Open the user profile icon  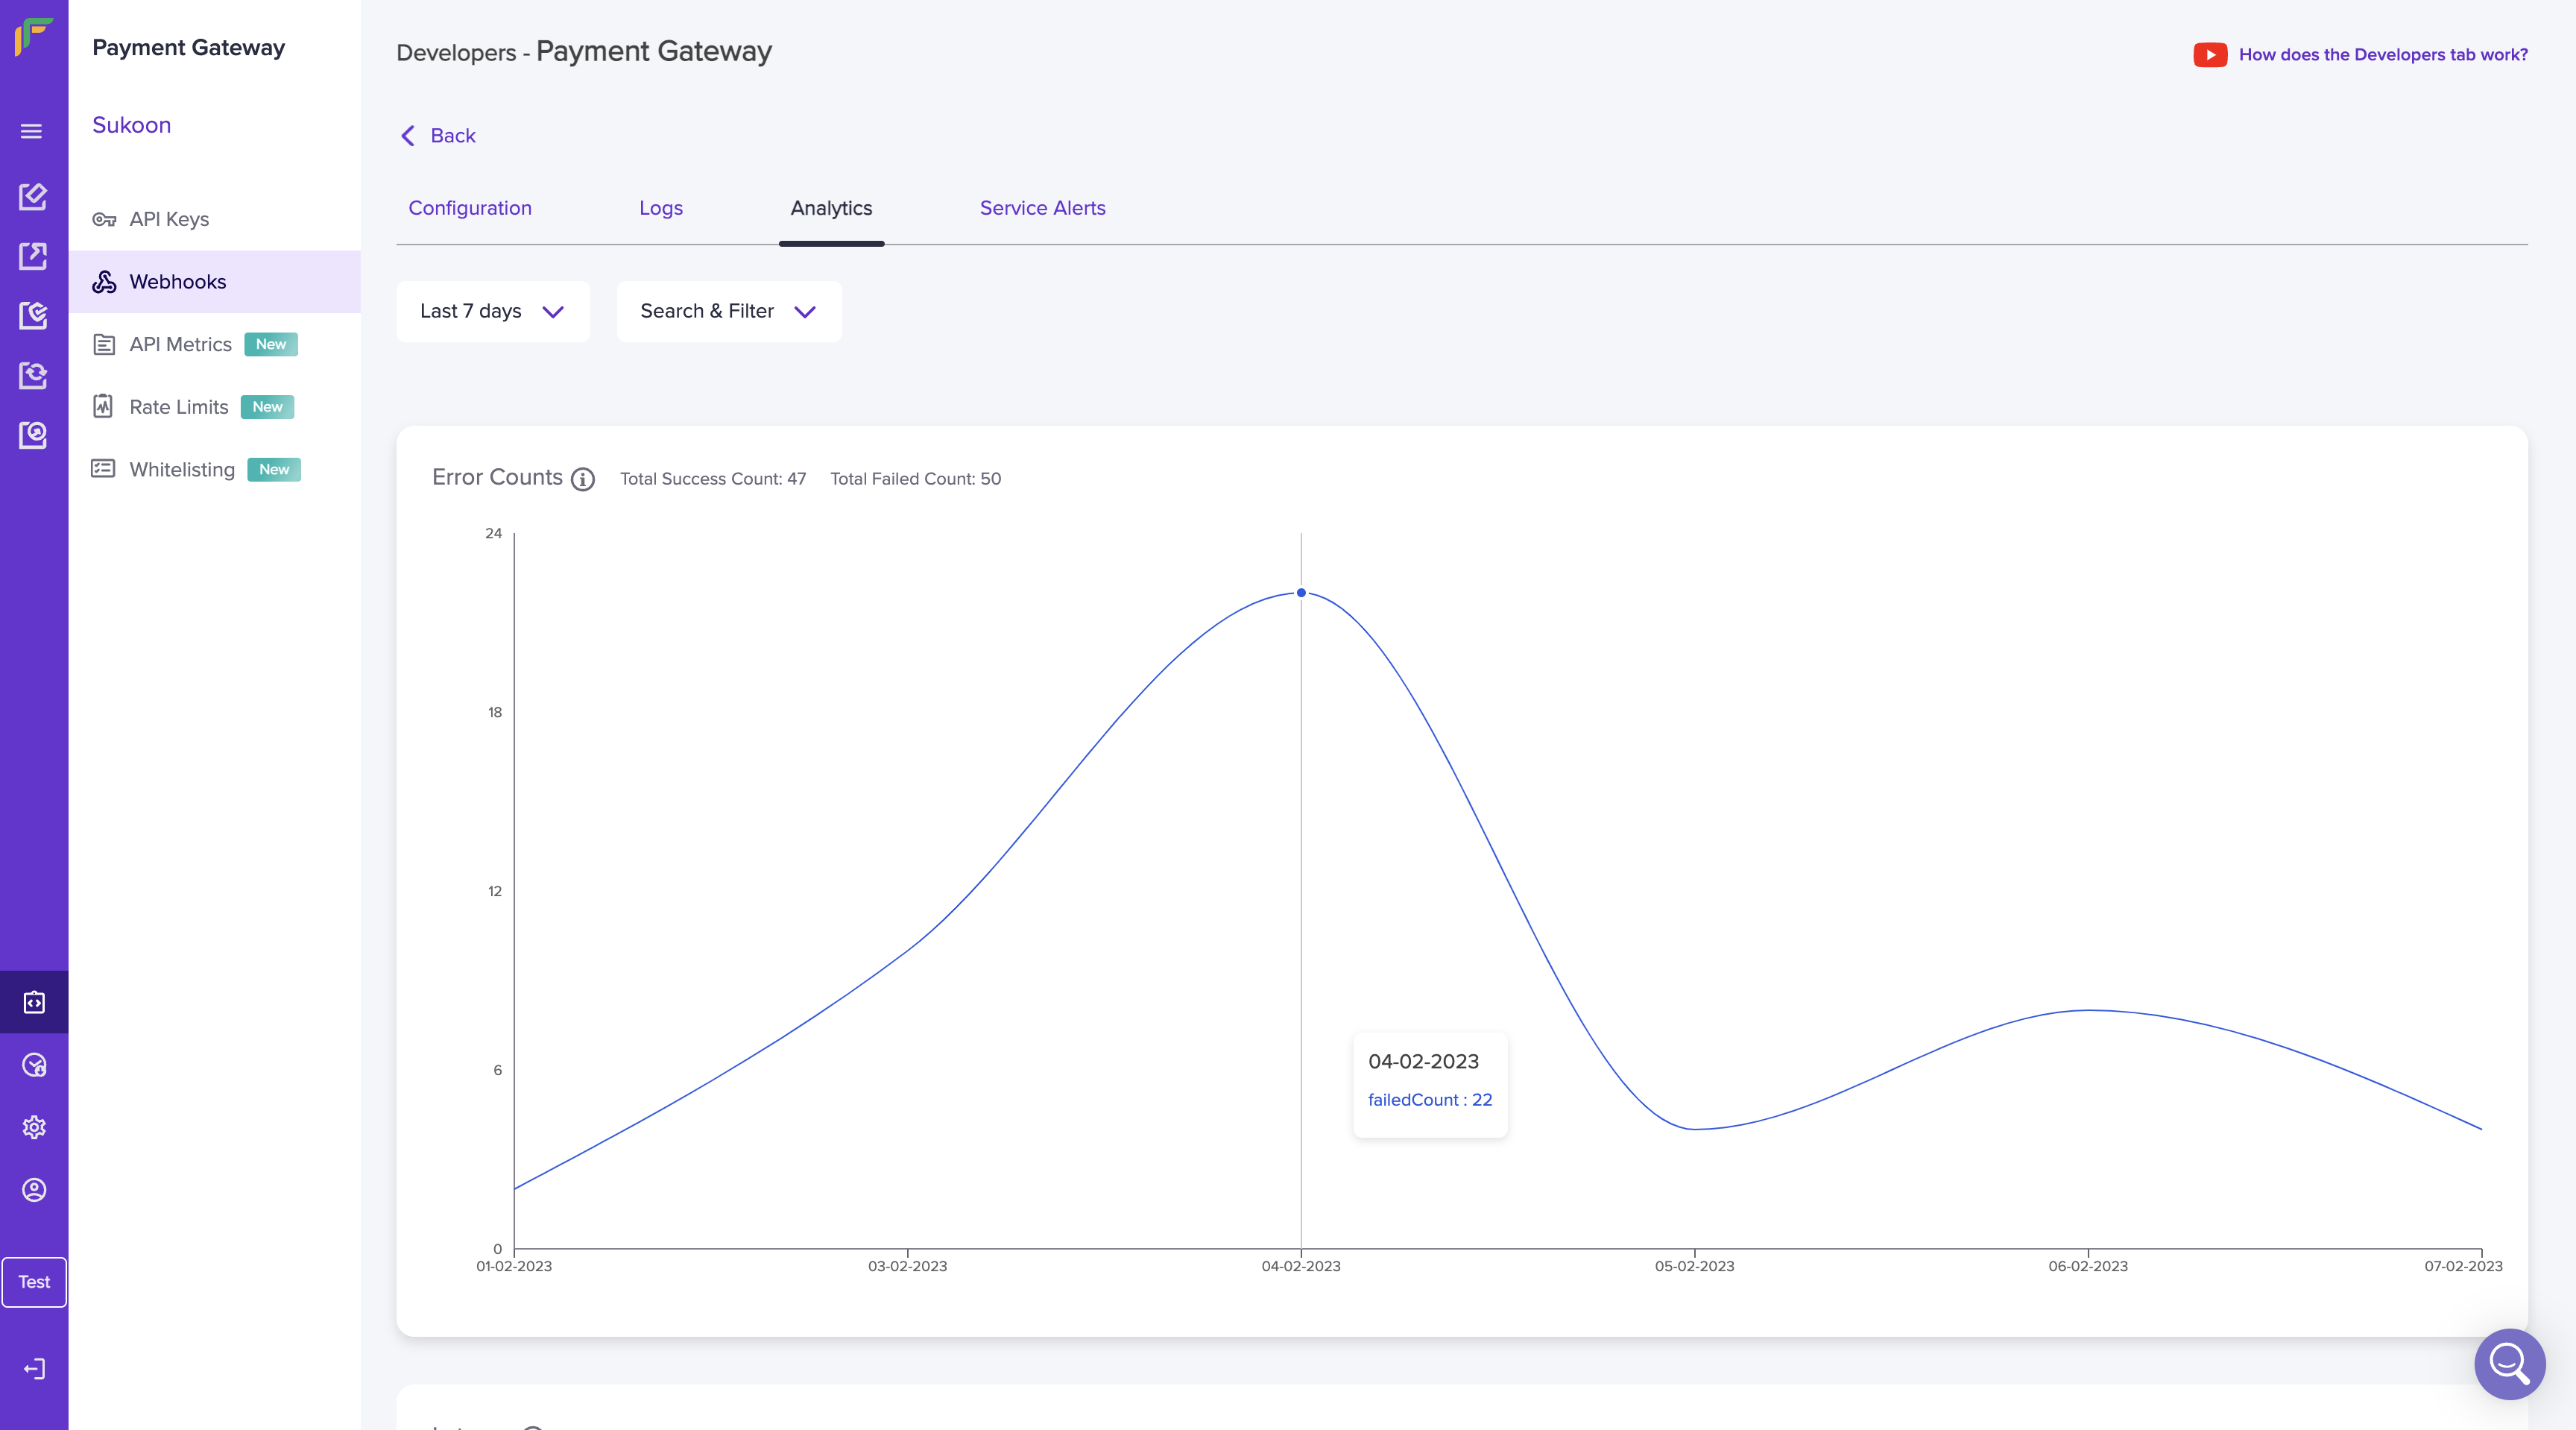(34, 1189)
